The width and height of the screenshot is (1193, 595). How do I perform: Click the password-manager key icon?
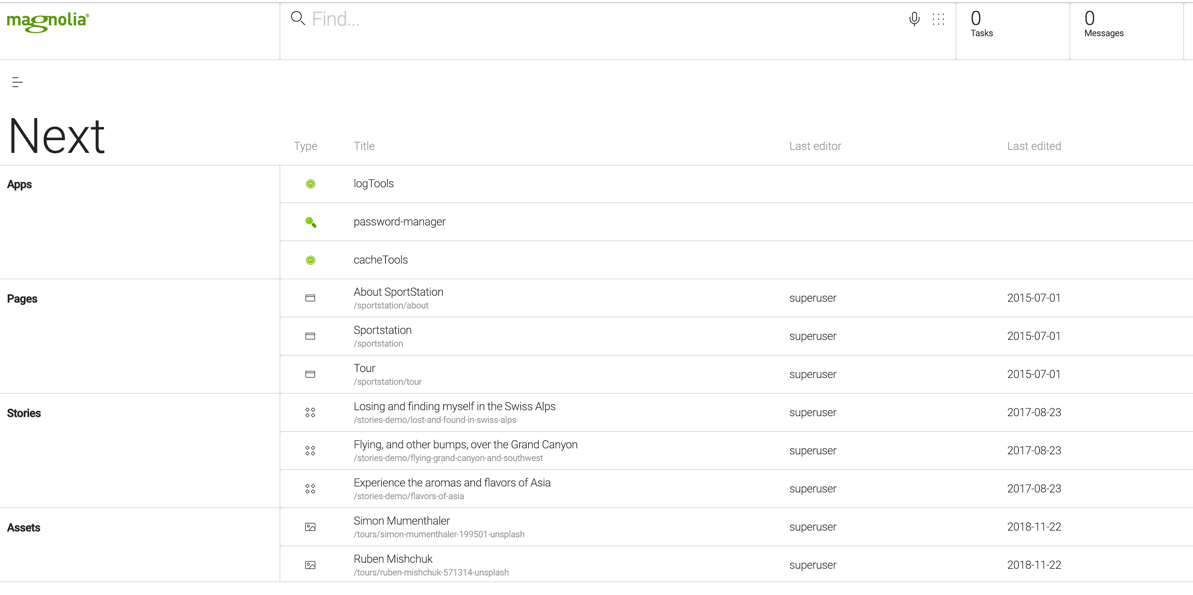click(x=310, y=222)
